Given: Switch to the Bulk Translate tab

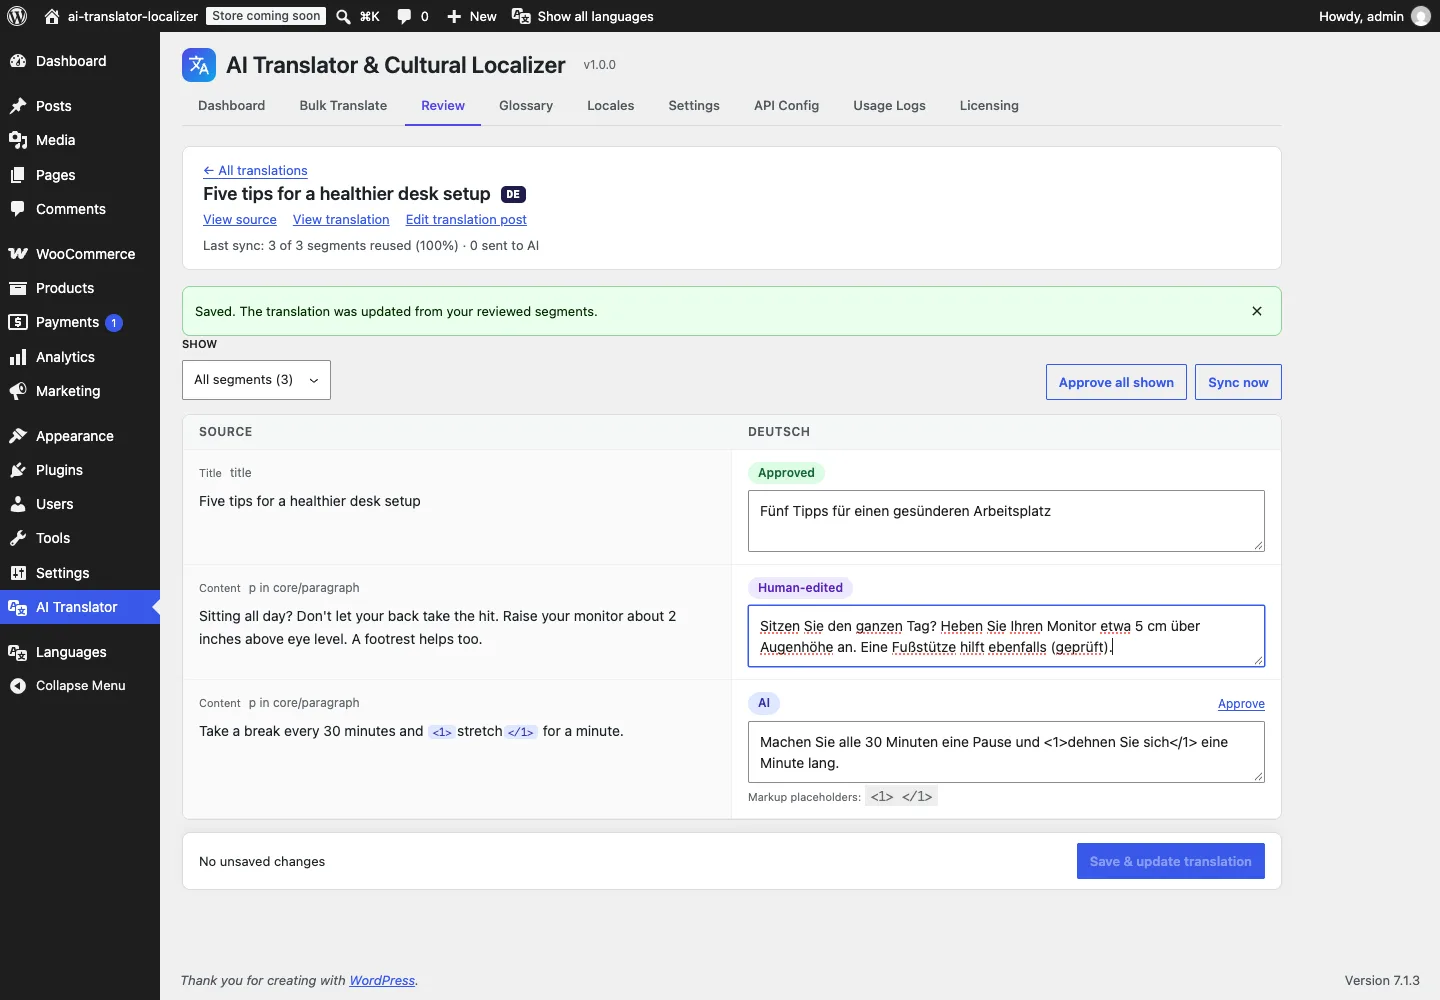Looking at the screenshot, I should [x=343, y=105].
